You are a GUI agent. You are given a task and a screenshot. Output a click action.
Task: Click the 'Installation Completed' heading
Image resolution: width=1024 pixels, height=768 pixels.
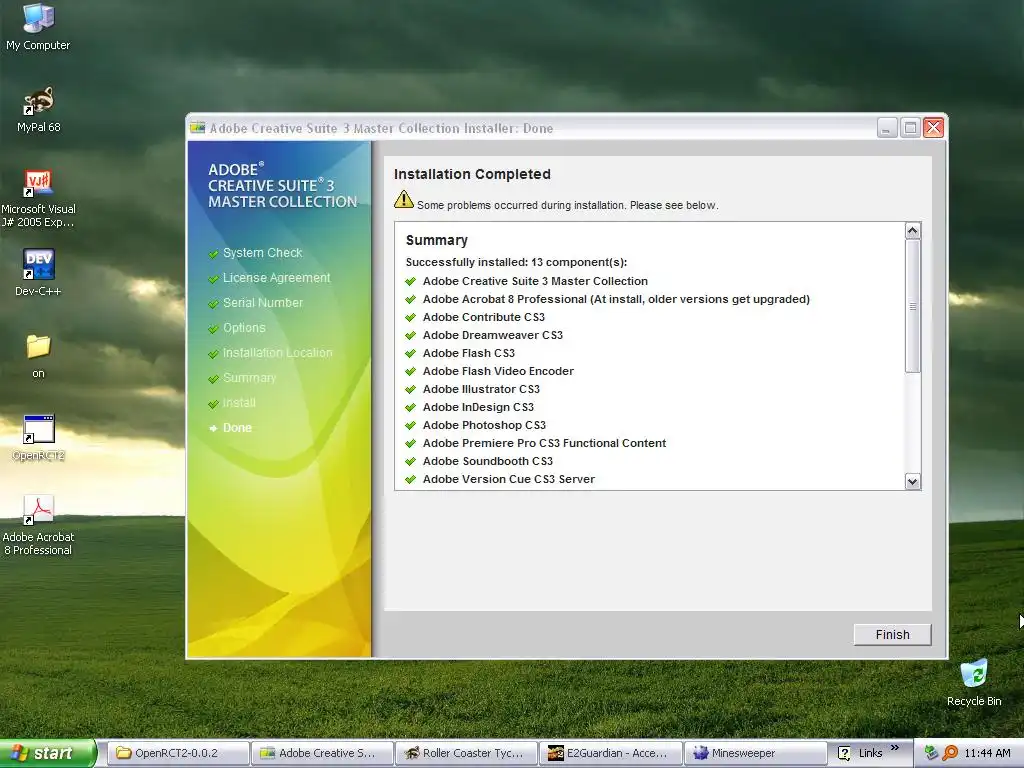point(472,174)
